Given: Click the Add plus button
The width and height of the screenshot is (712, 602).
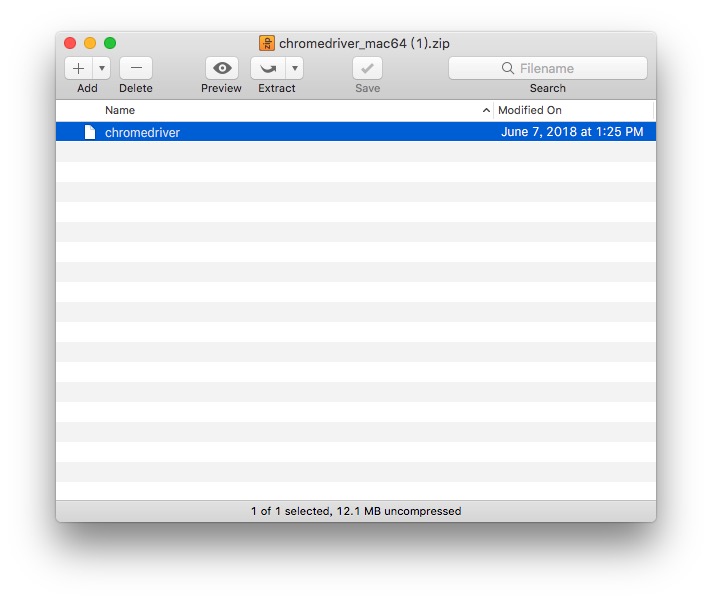Looking at the screenshot, I should coord(79,68).
